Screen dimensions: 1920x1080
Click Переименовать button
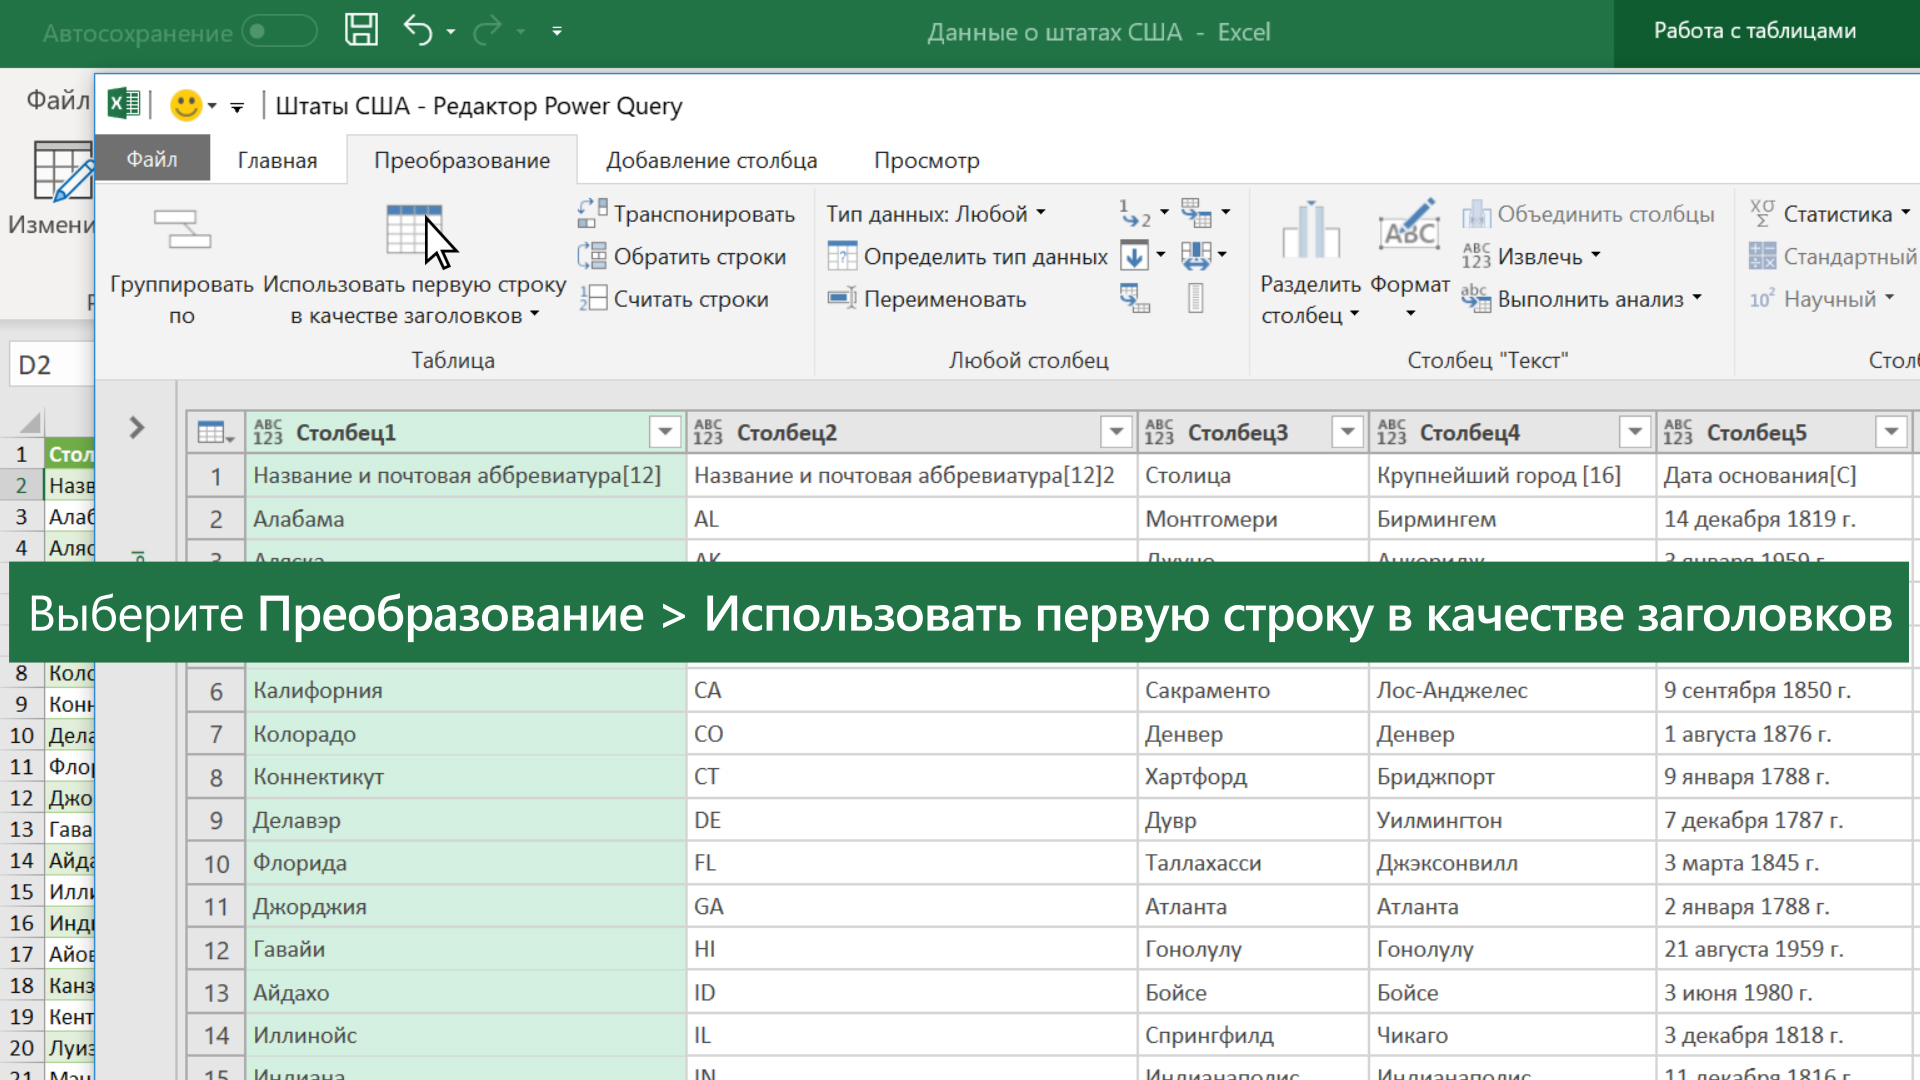click(x=927, y=299)
